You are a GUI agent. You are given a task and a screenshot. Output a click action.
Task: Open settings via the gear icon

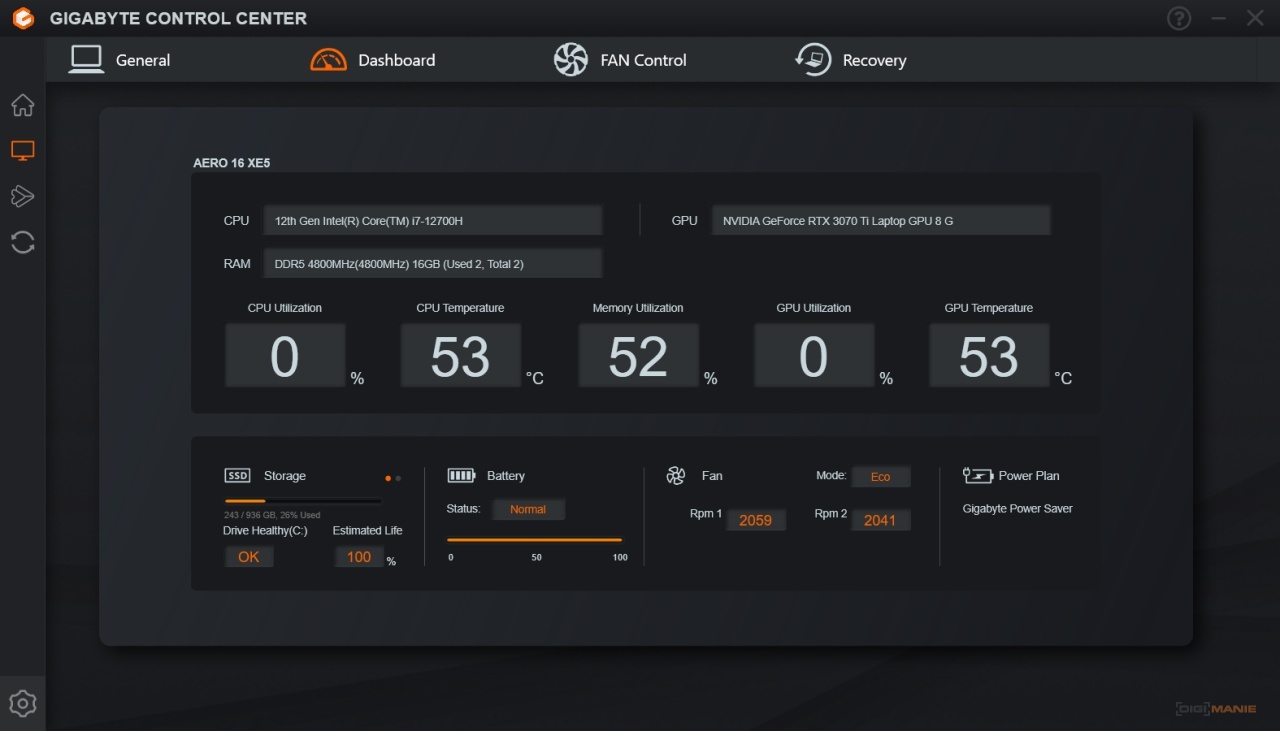[22, 703]
